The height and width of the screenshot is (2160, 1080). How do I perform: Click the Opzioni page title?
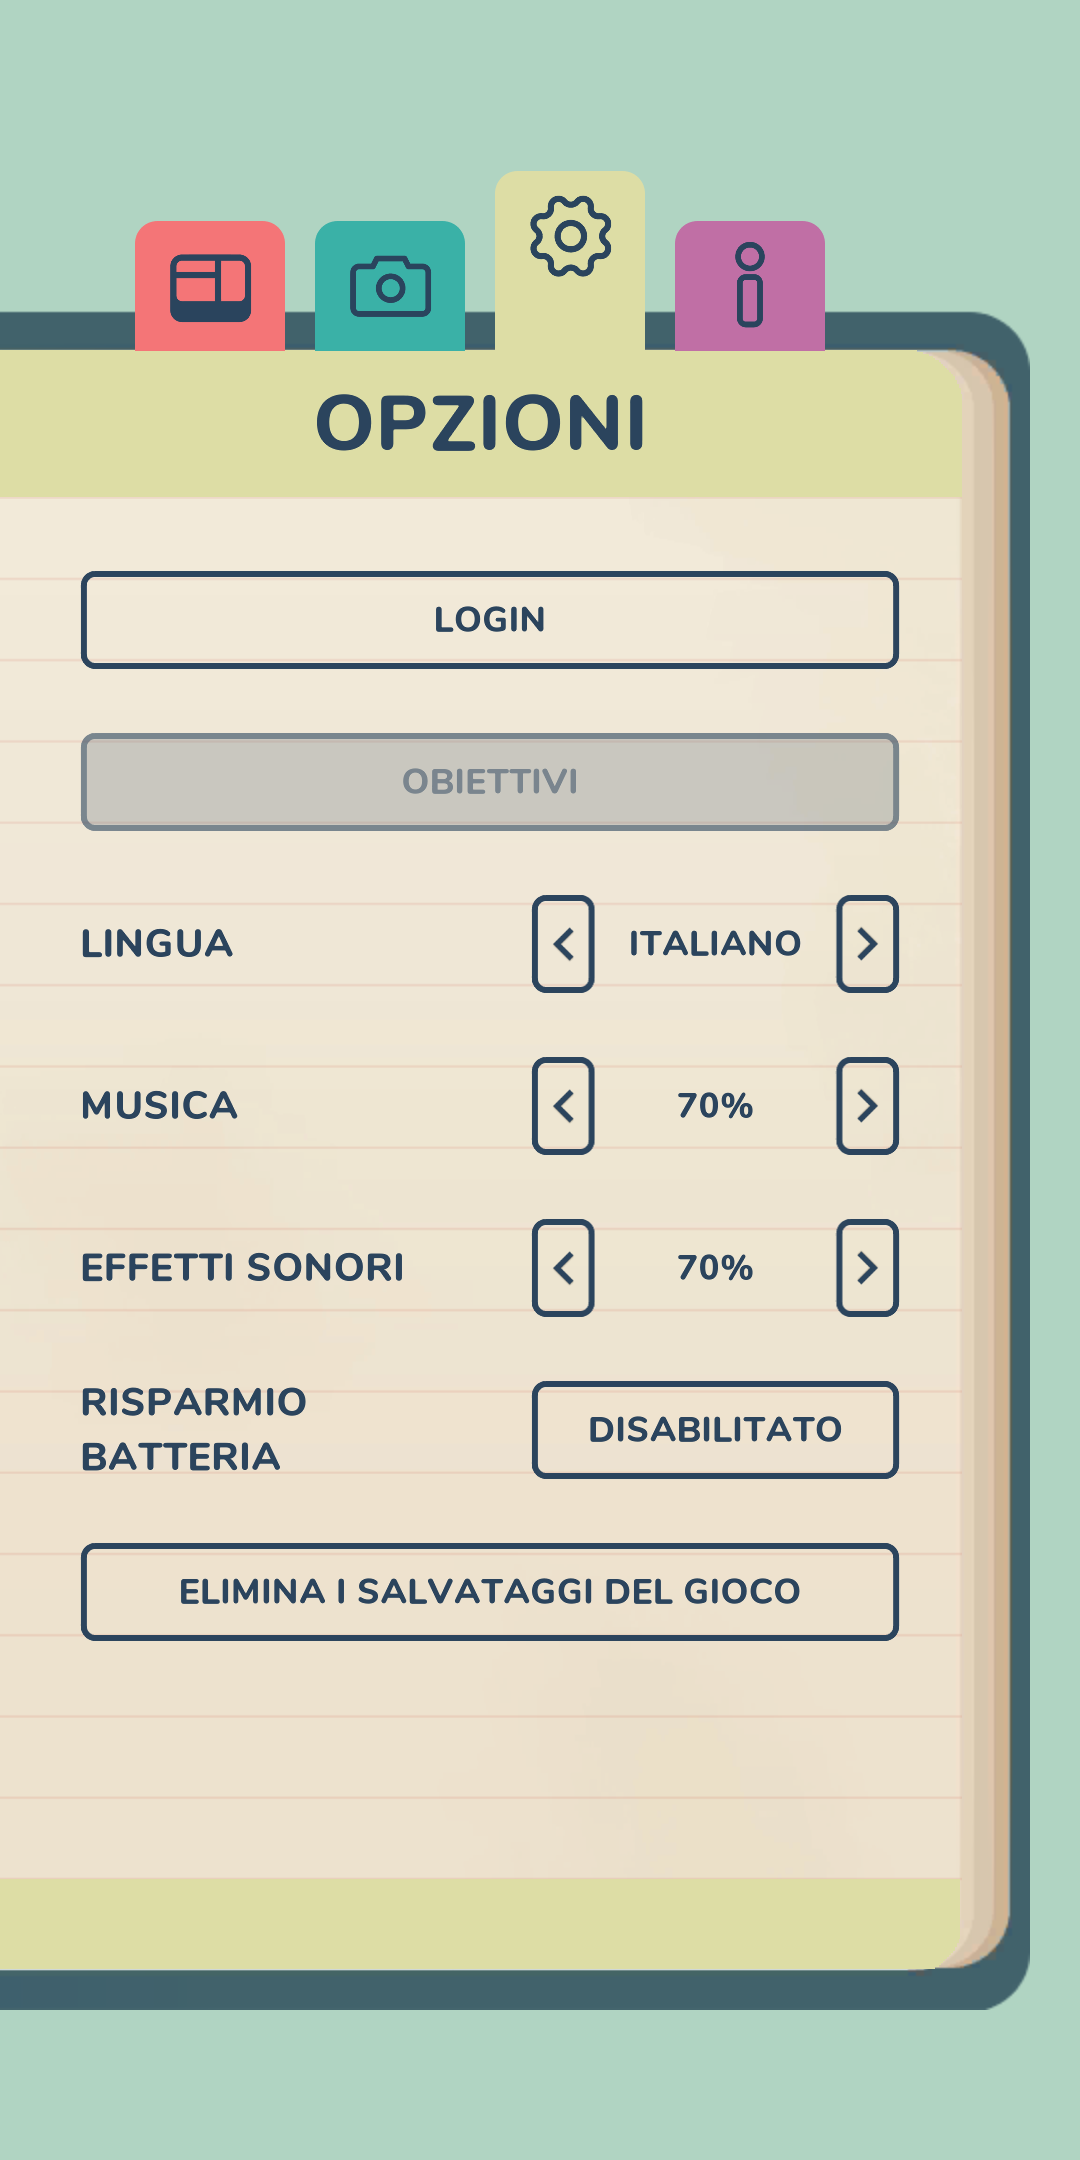point(481,423)
